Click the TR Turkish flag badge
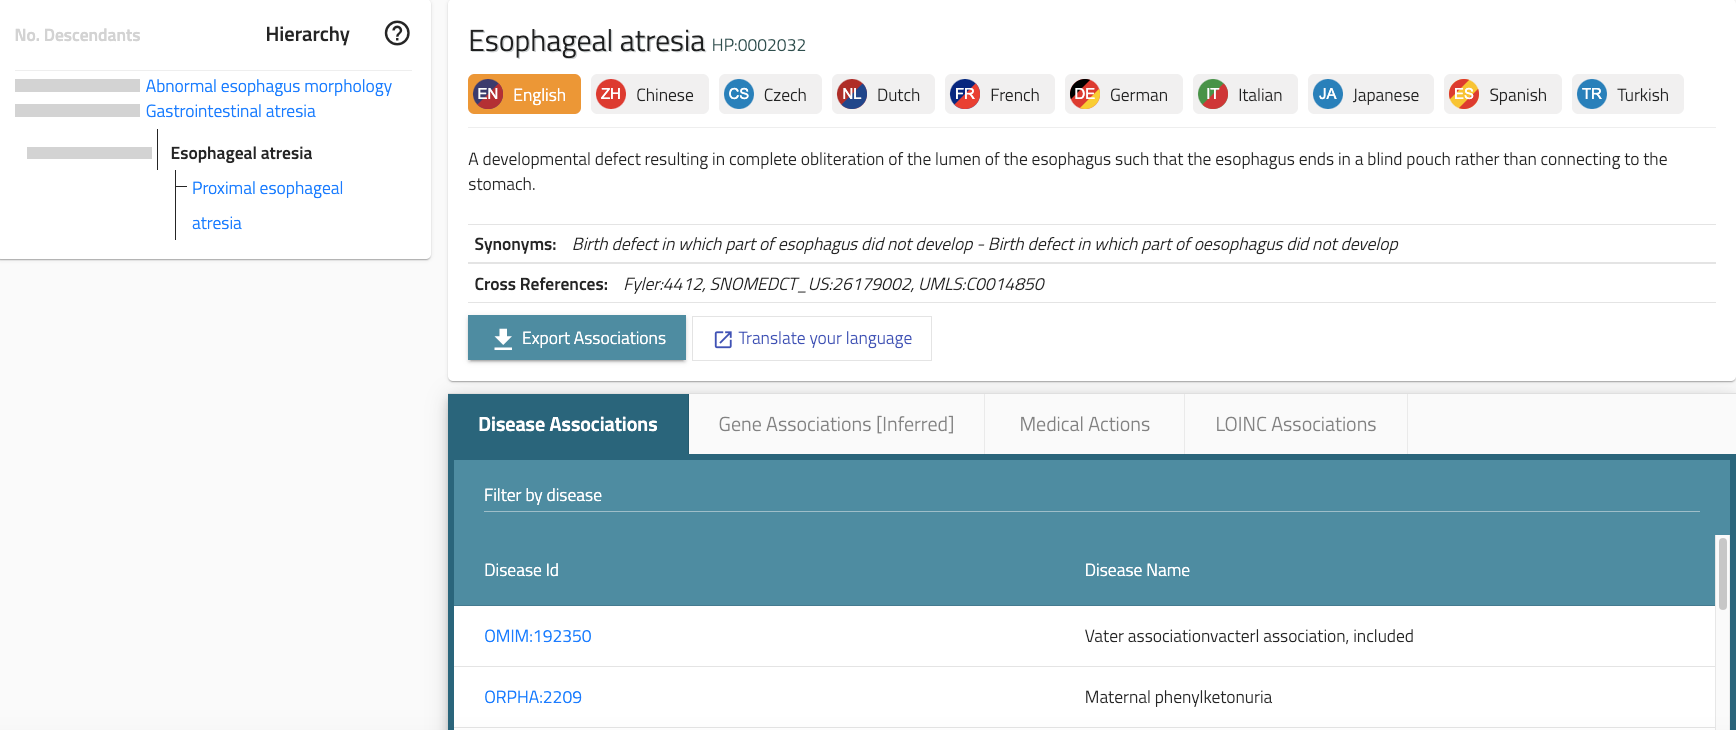1736x730 pixels. click(1592, 94)
